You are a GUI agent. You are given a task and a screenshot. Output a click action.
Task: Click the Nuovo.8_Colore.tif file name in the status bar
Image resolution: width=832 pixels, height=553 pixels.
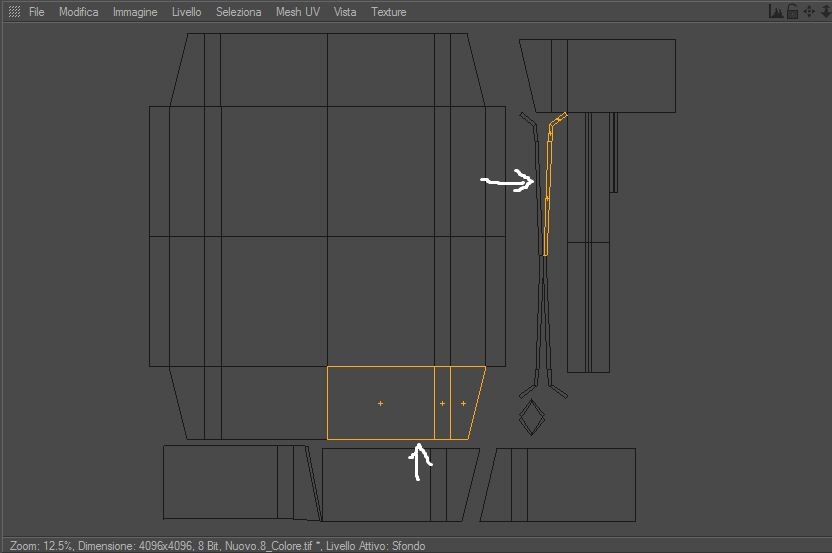pyautogui.click(x=268, y=546)
